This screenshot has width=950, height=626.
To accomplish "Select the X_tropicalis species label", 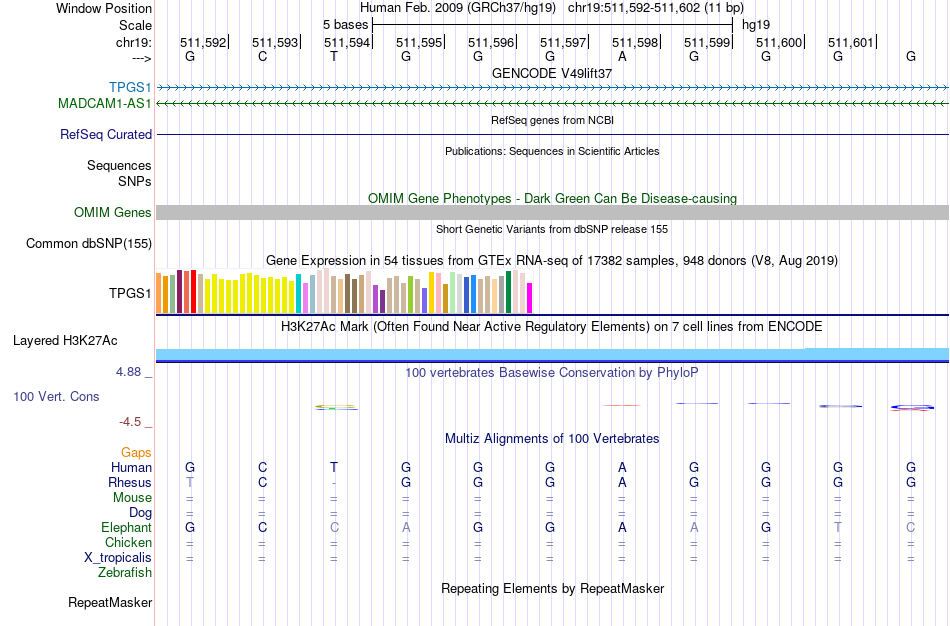I will (x=118, y=558).
